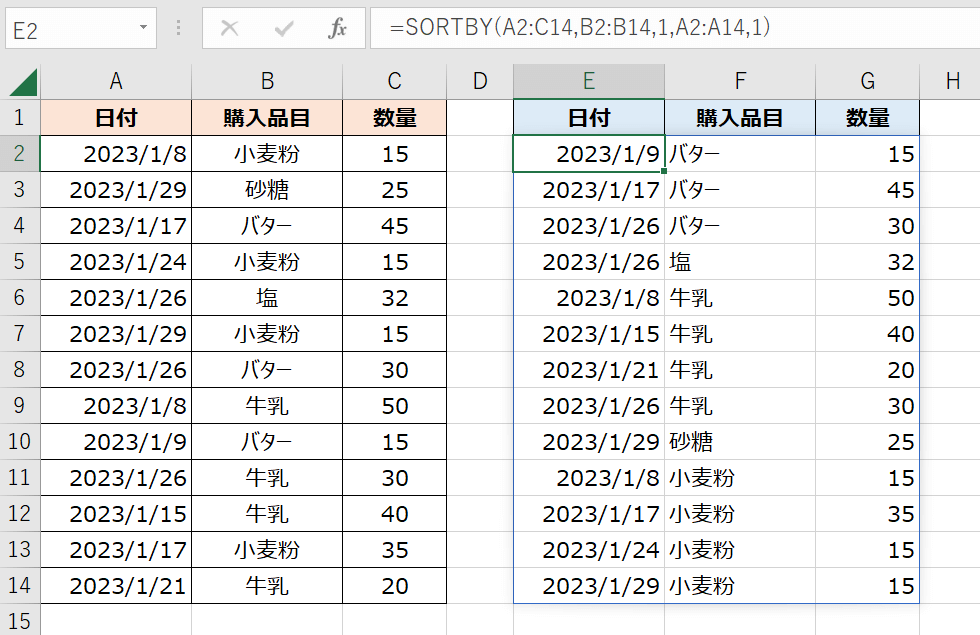Select cell E2 containing 2023/1/9
The height and width of the screenshot is (635, 980).
pos(589,154)
